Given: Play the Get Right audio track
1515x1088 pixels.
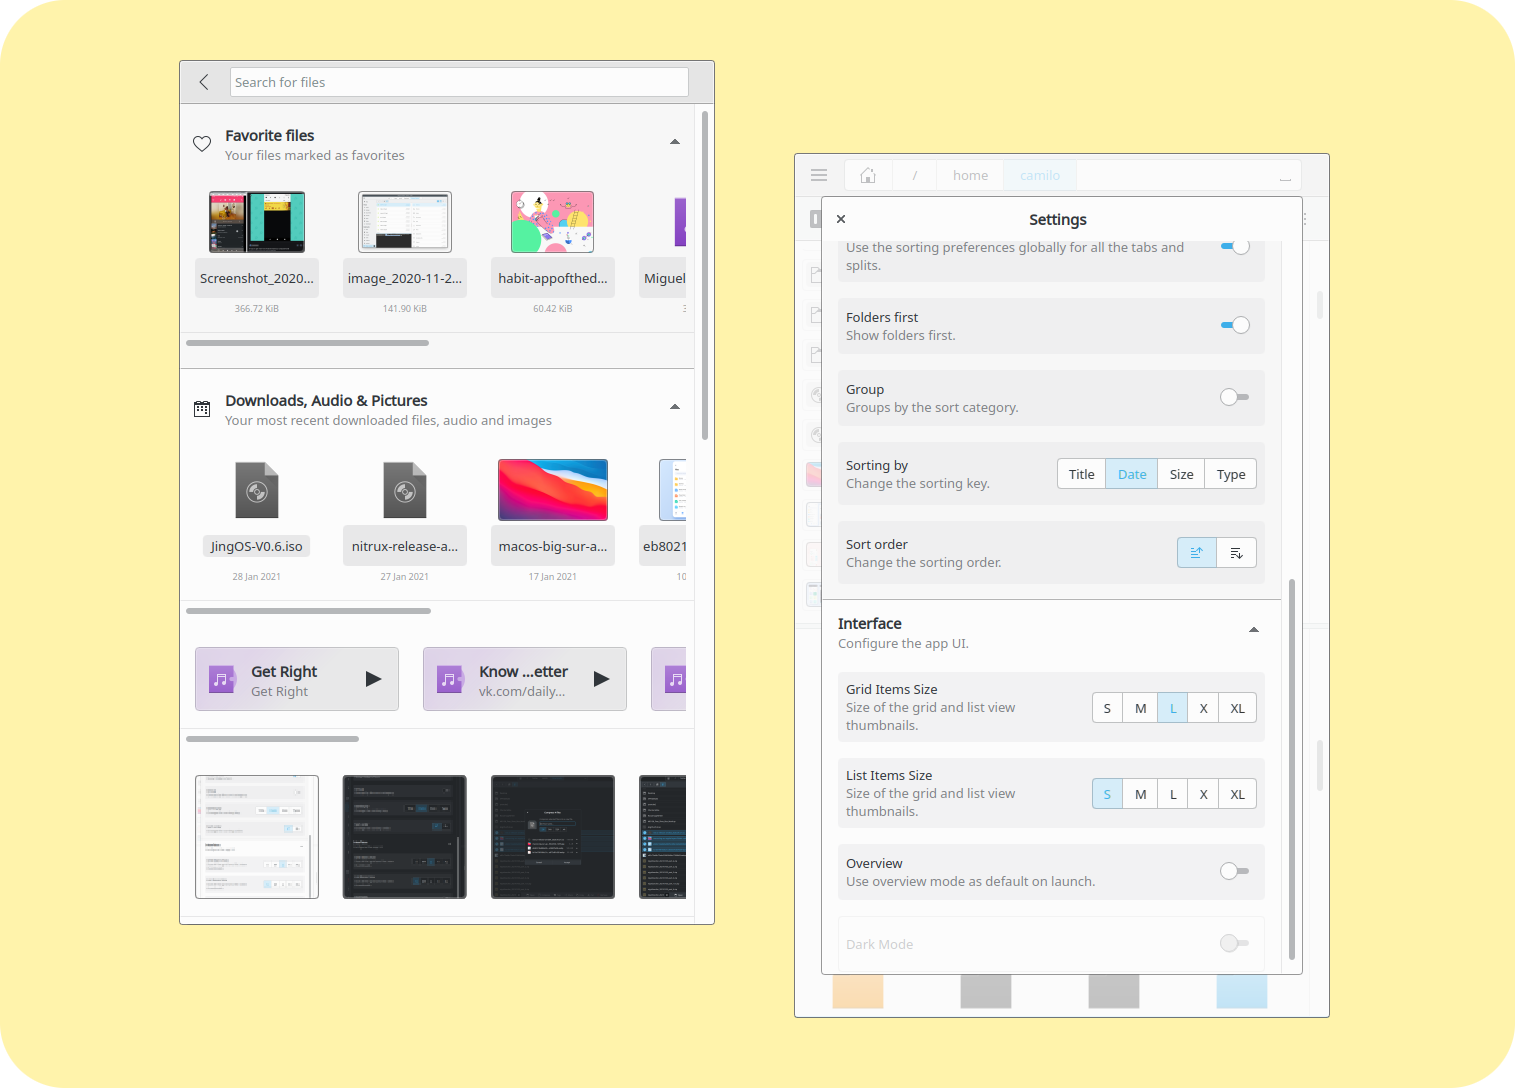Looking at the screenshot, I should point(373,679).
